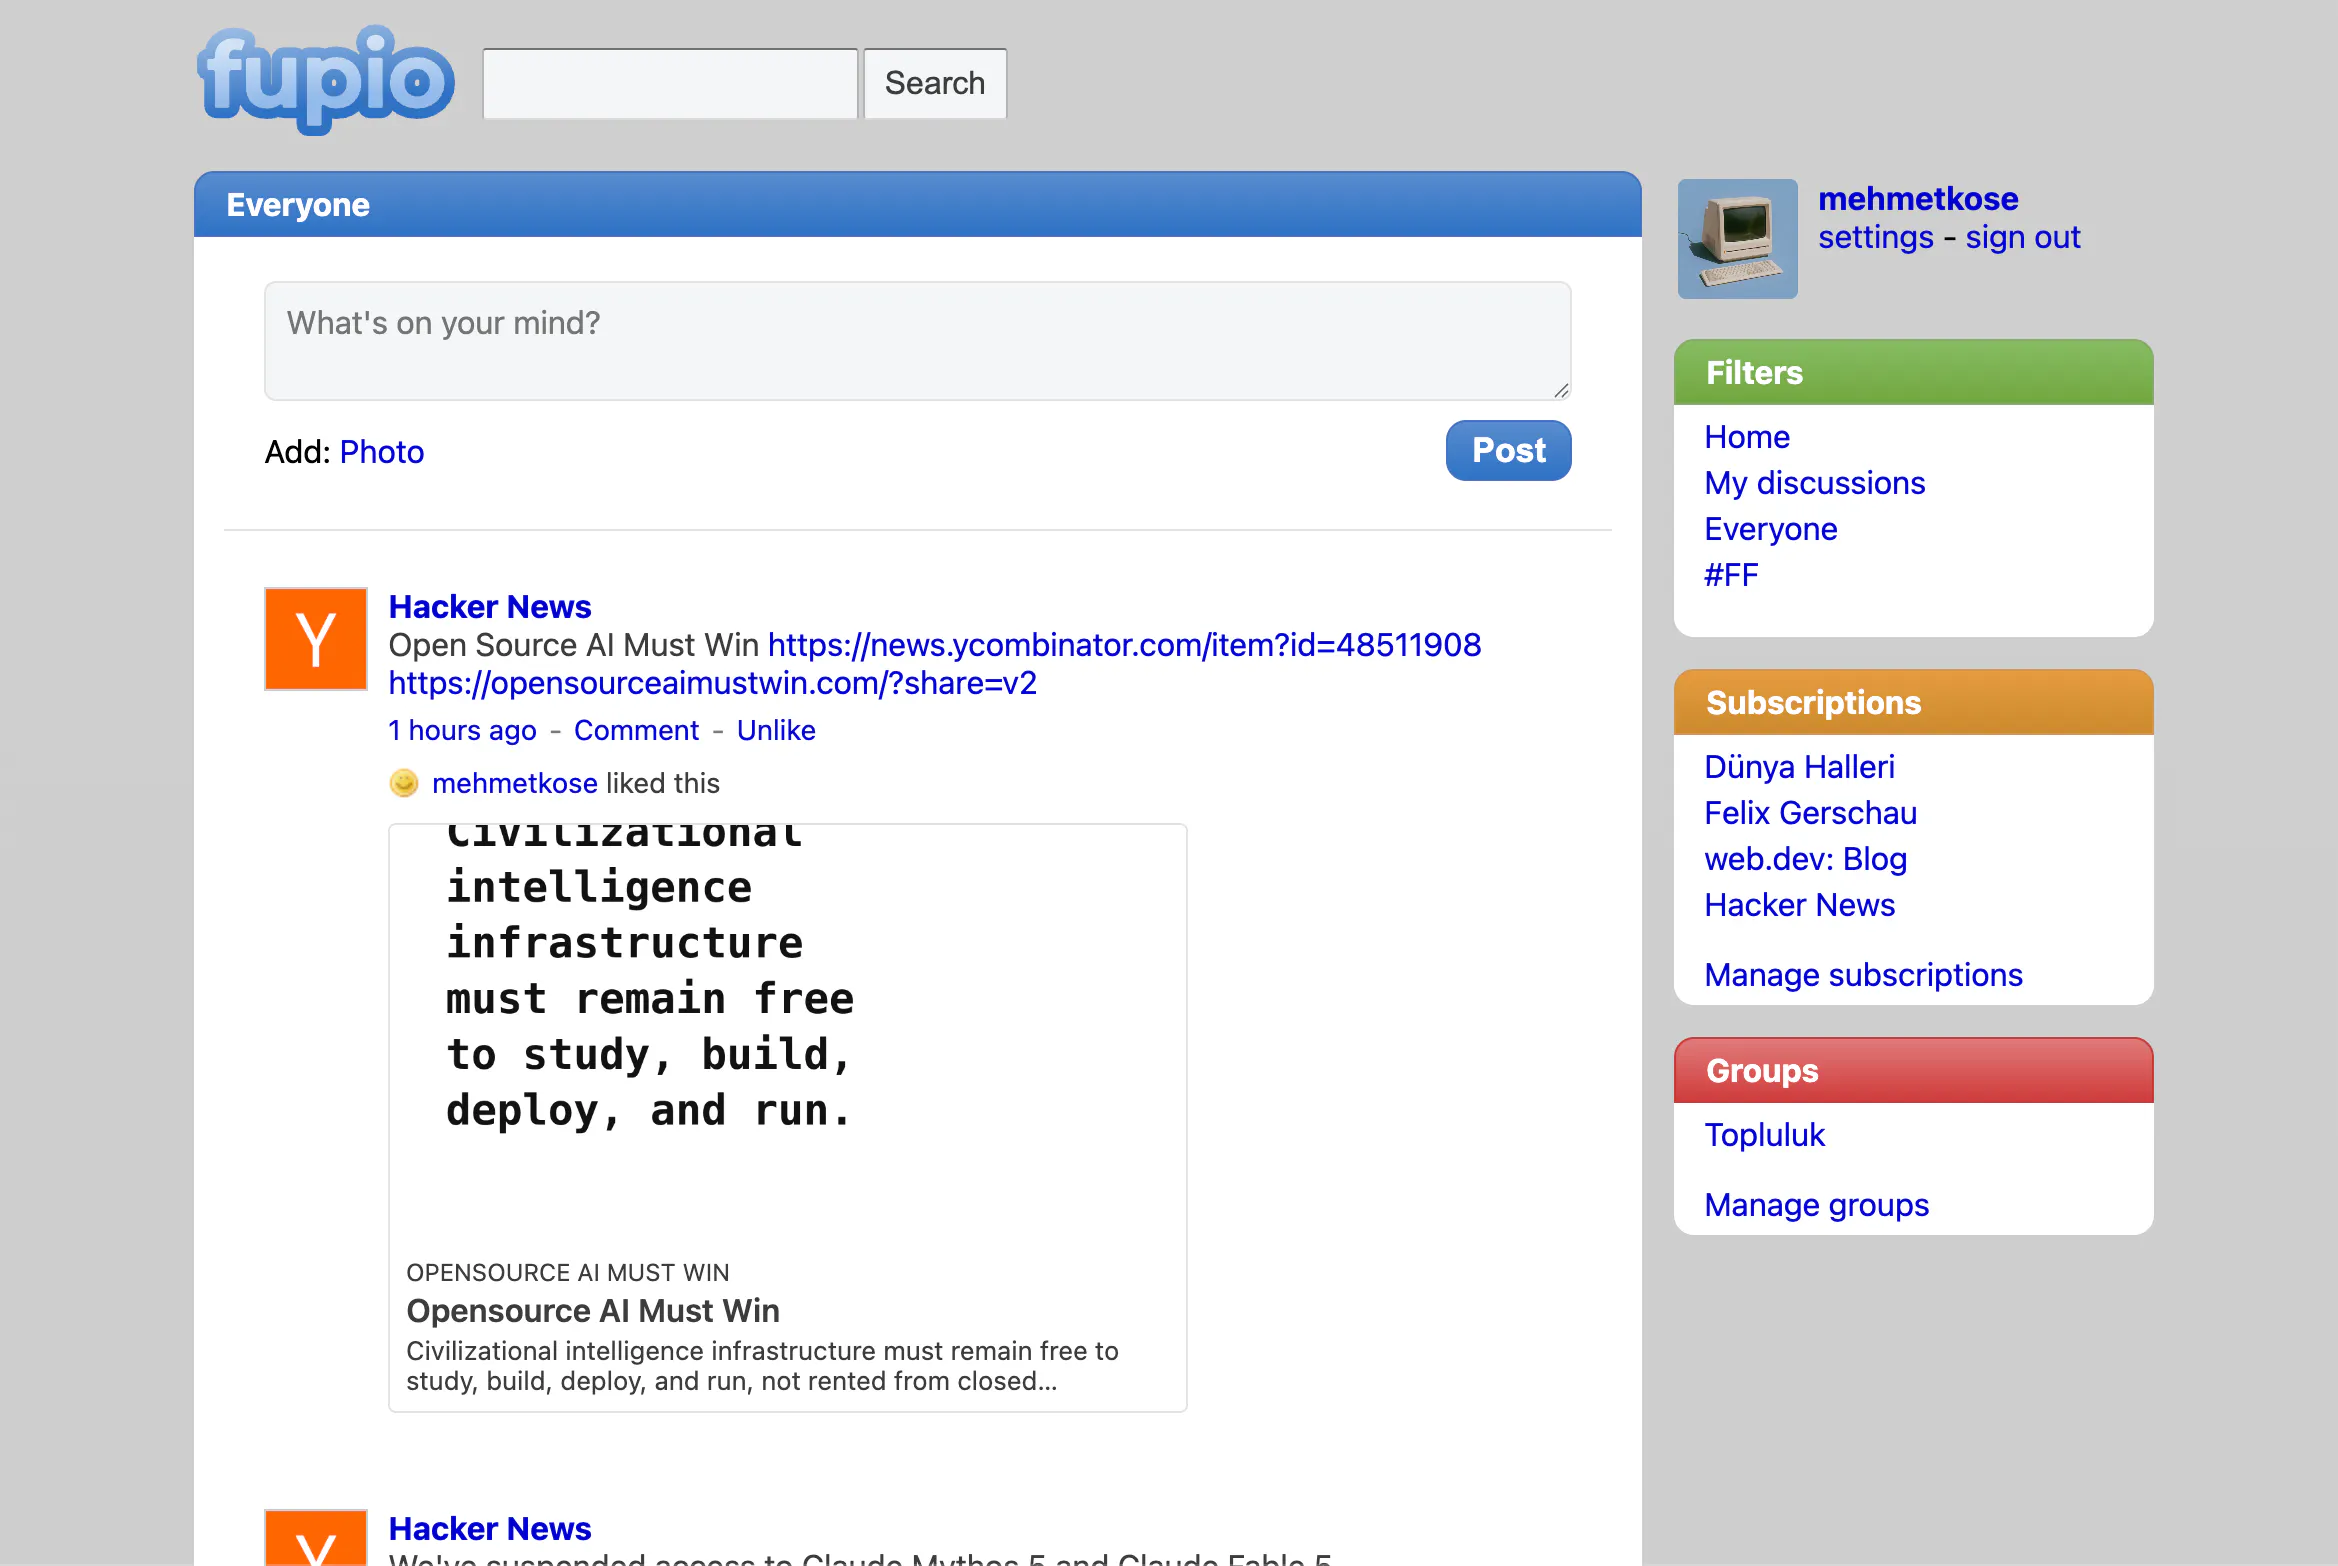This screenshot has width=2338, height=1566.
Task: Select the #FF filter
Action: coord(1732,575)
